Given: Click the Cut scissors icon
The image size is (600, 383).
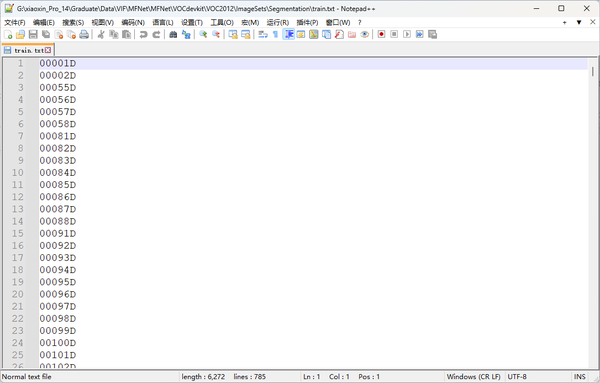Looking at the screenshot, I should 101,34.
